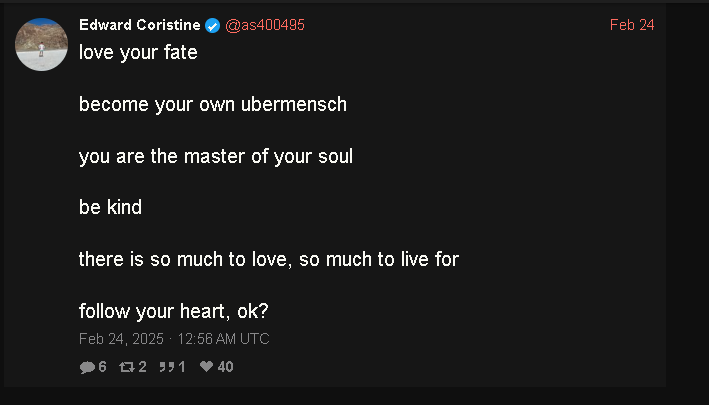Click the like count number 40
The image size is (709, 405).
coord(225,367)
